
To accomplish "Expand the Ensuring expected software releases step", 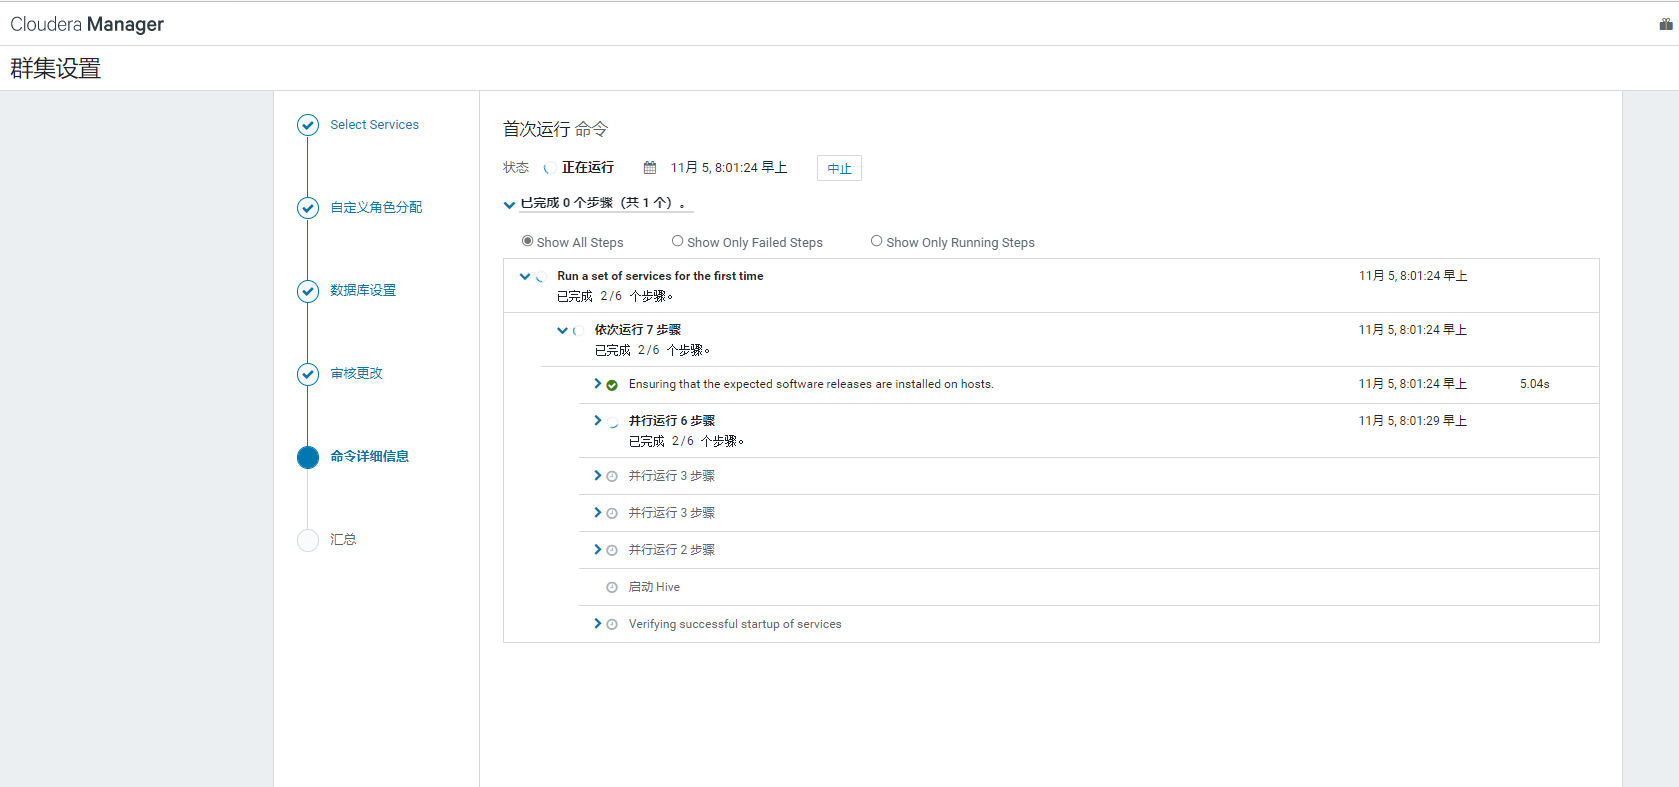I will [598, 384].
